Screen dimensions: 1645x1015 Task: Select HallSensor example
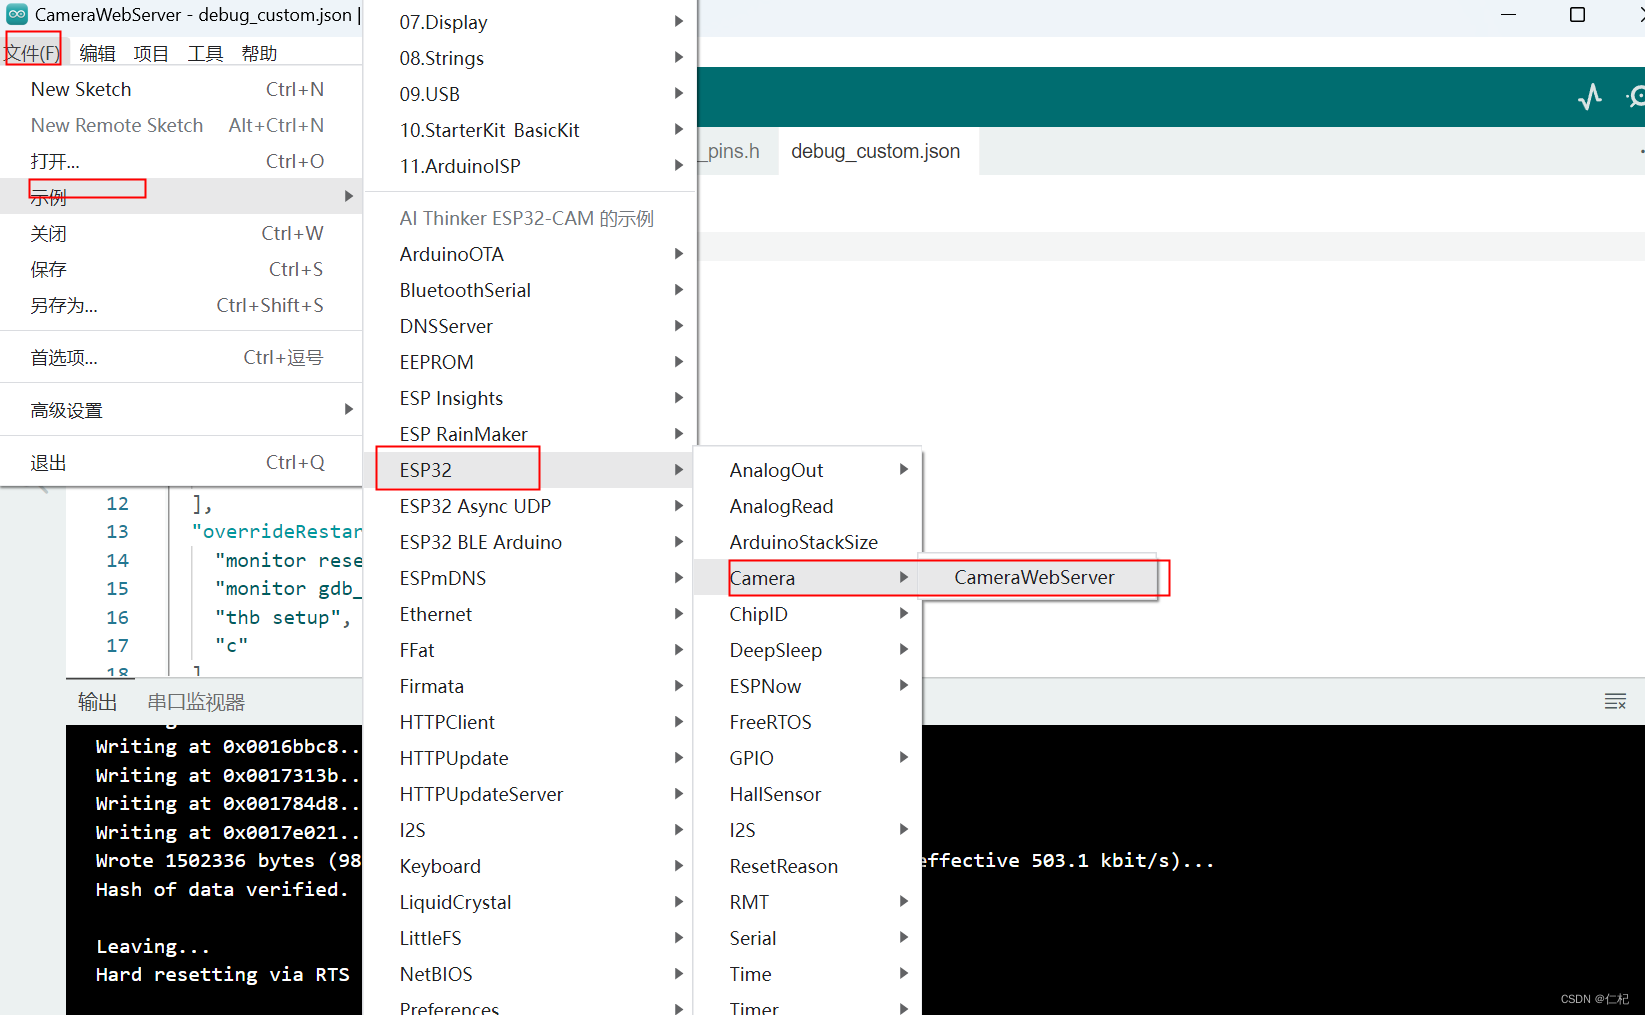[x=809, y=794]
